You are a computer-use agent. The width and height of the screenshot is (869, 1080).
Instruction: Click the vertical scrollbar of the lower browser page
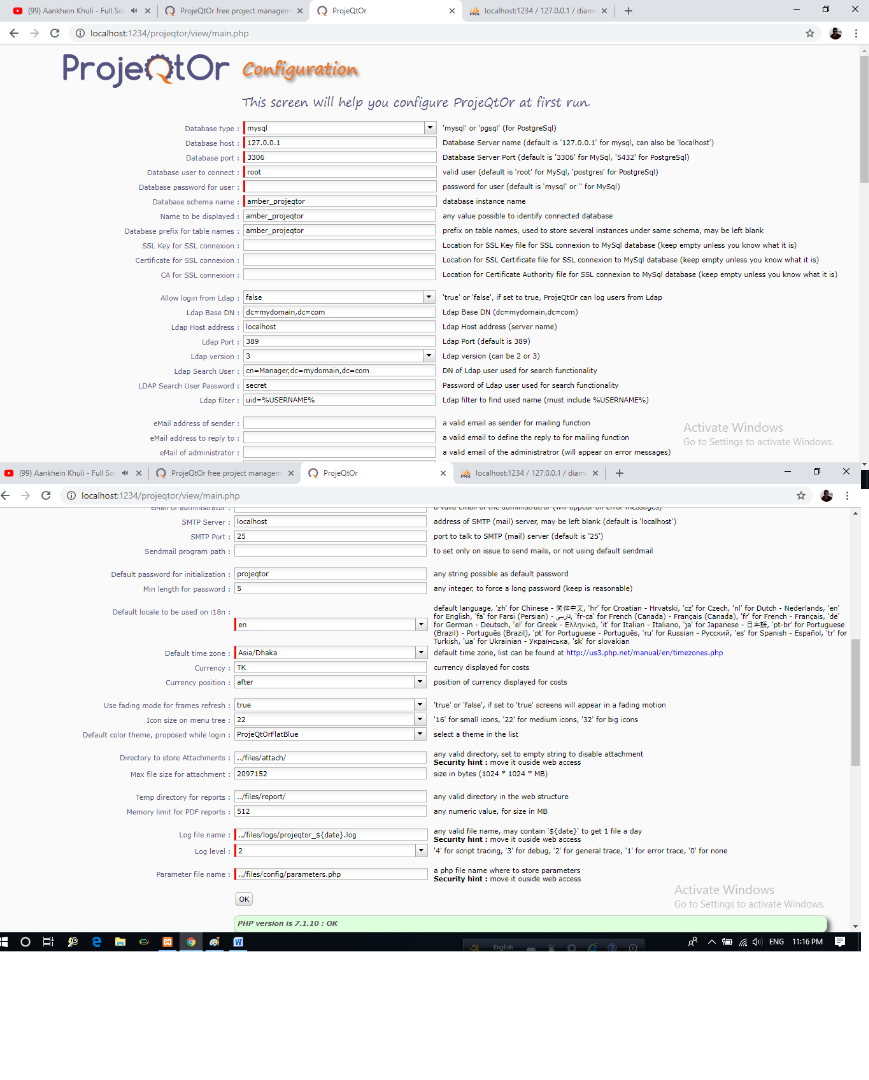point(855,703)
